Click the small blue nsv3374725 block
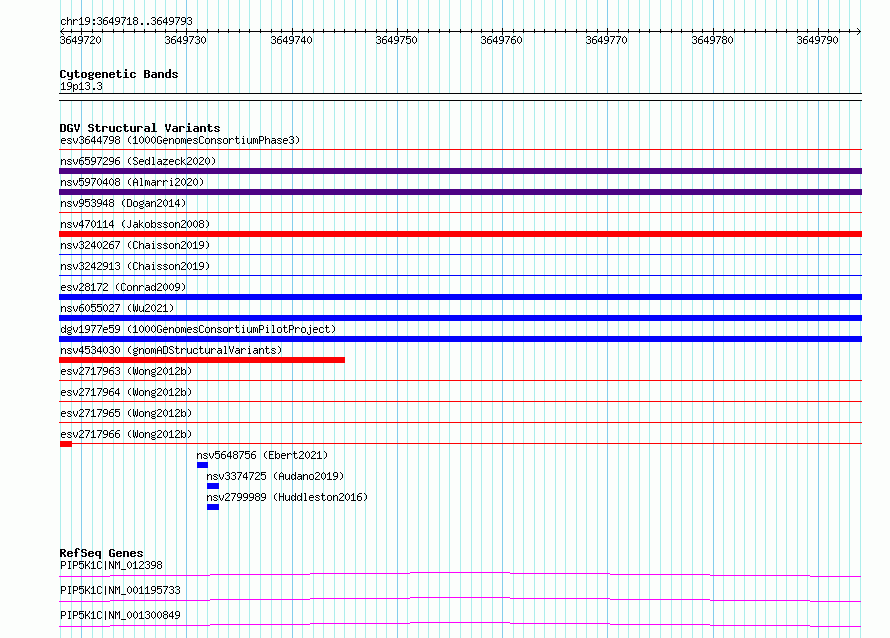Screen dimensions: 890x638 pos(213,486)
